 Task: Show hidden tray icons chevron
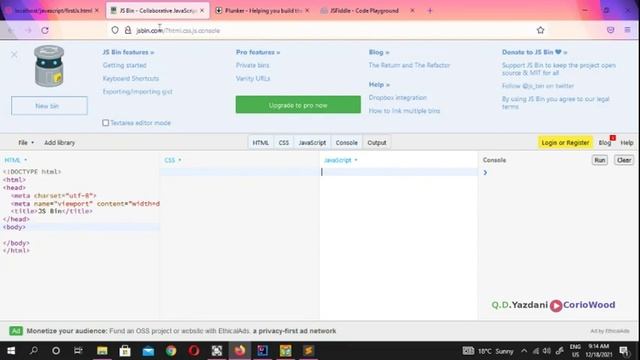point(524,351)
